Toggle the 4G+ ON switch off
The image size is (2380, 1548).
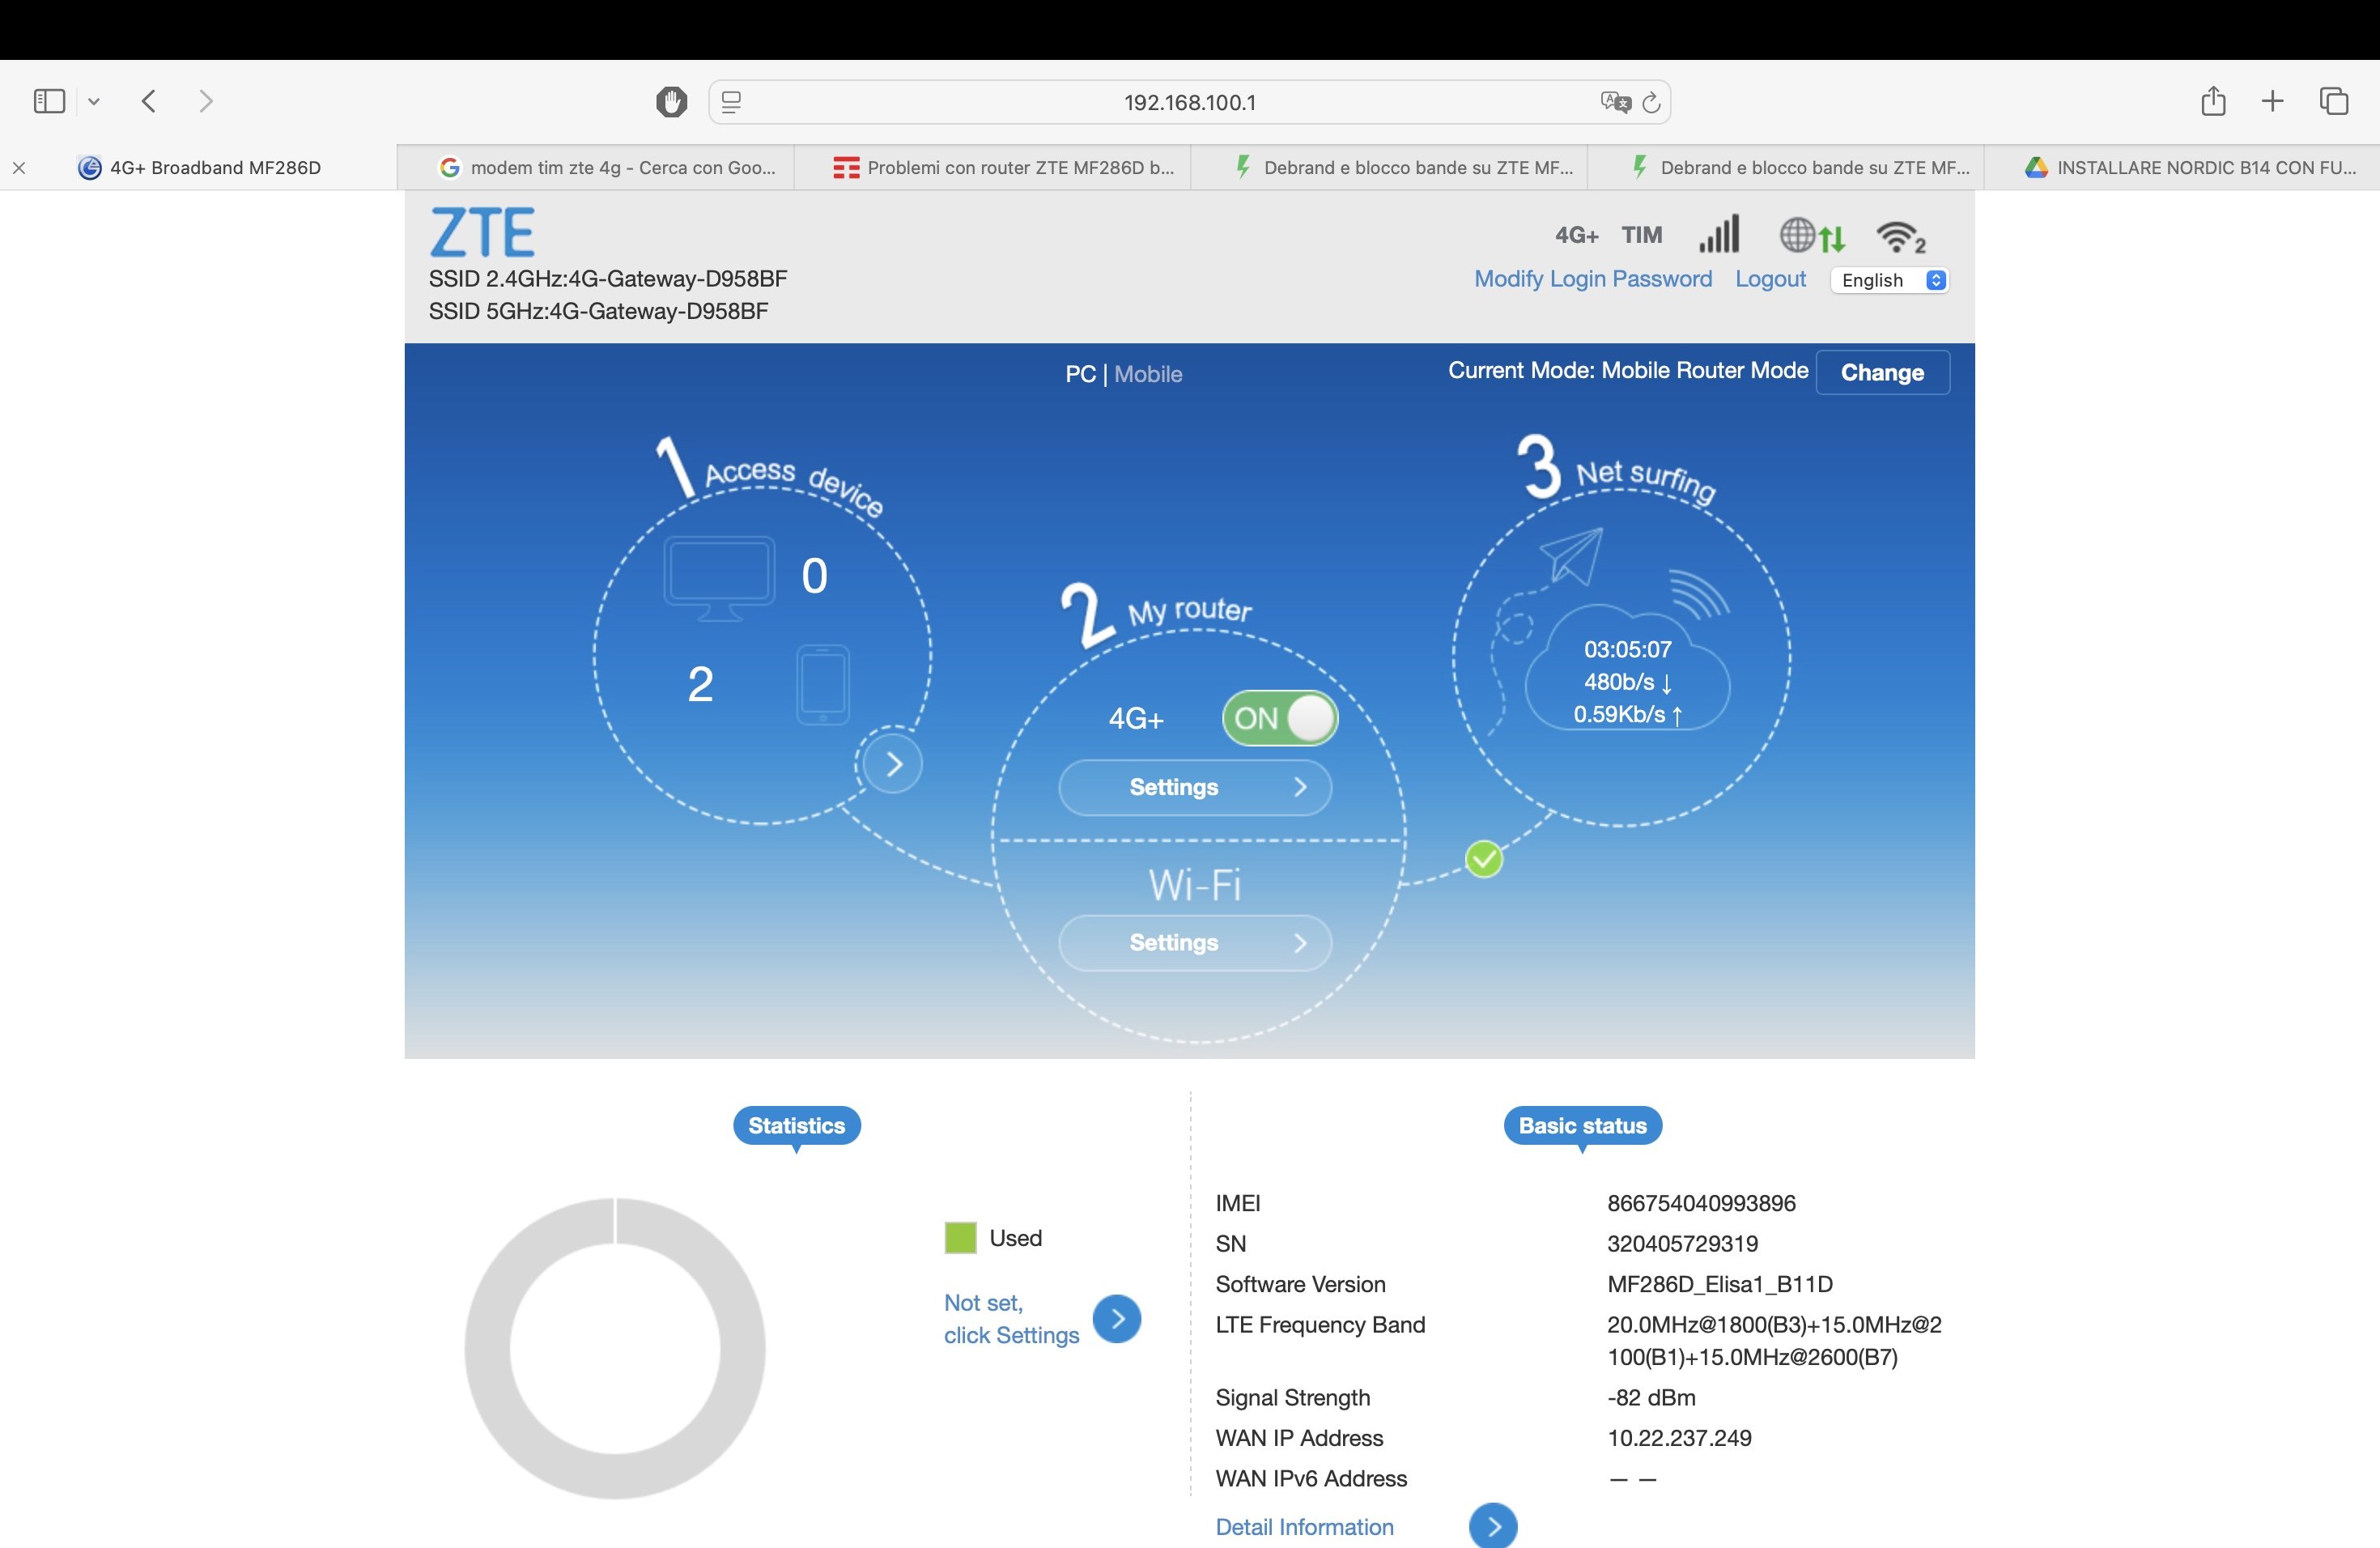[1279, 718]
